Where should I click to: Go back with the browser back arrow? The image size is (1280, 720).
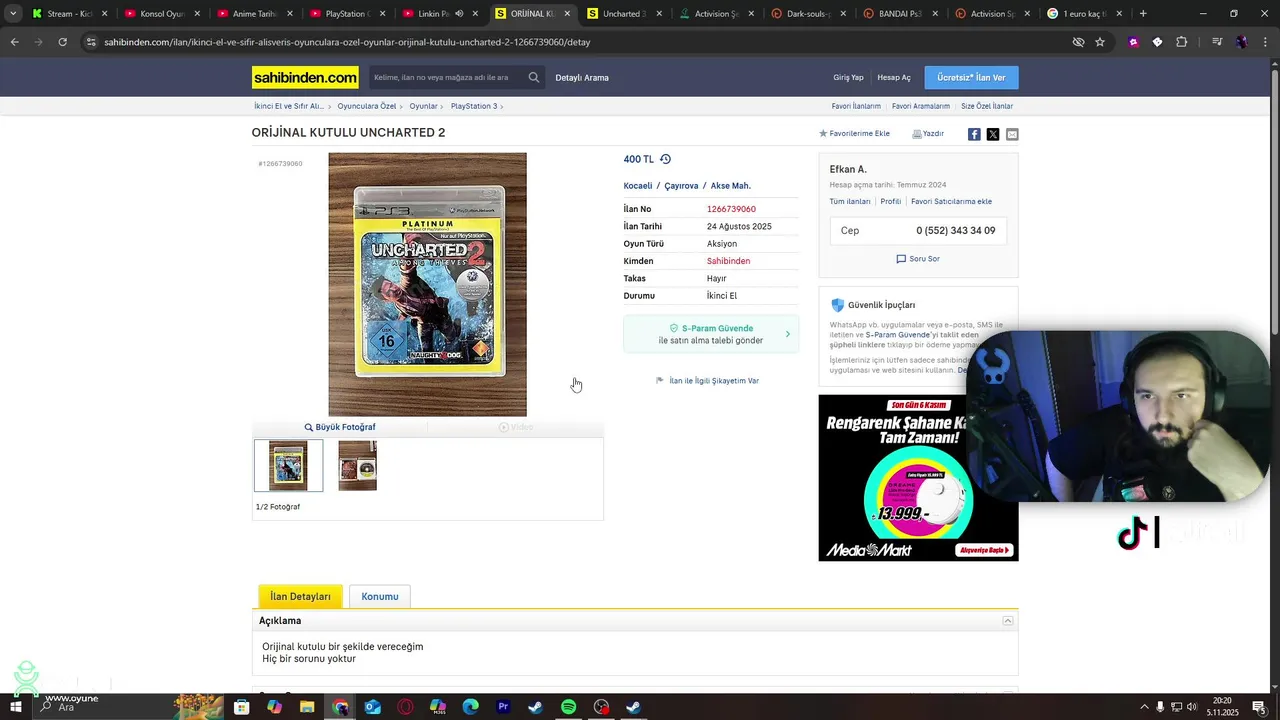14,42
